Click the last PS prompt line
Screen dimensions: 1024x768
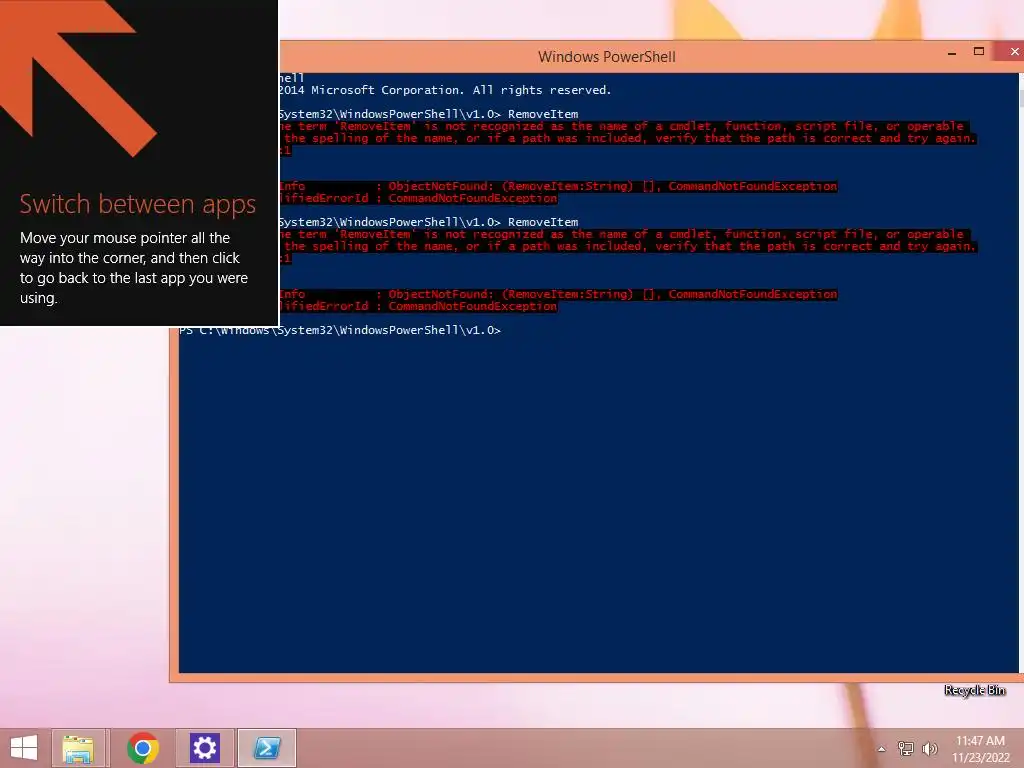tap(340, 330)
